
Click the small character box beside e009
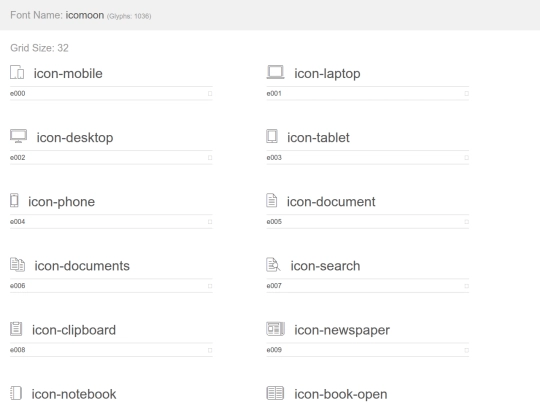(466, 350)
